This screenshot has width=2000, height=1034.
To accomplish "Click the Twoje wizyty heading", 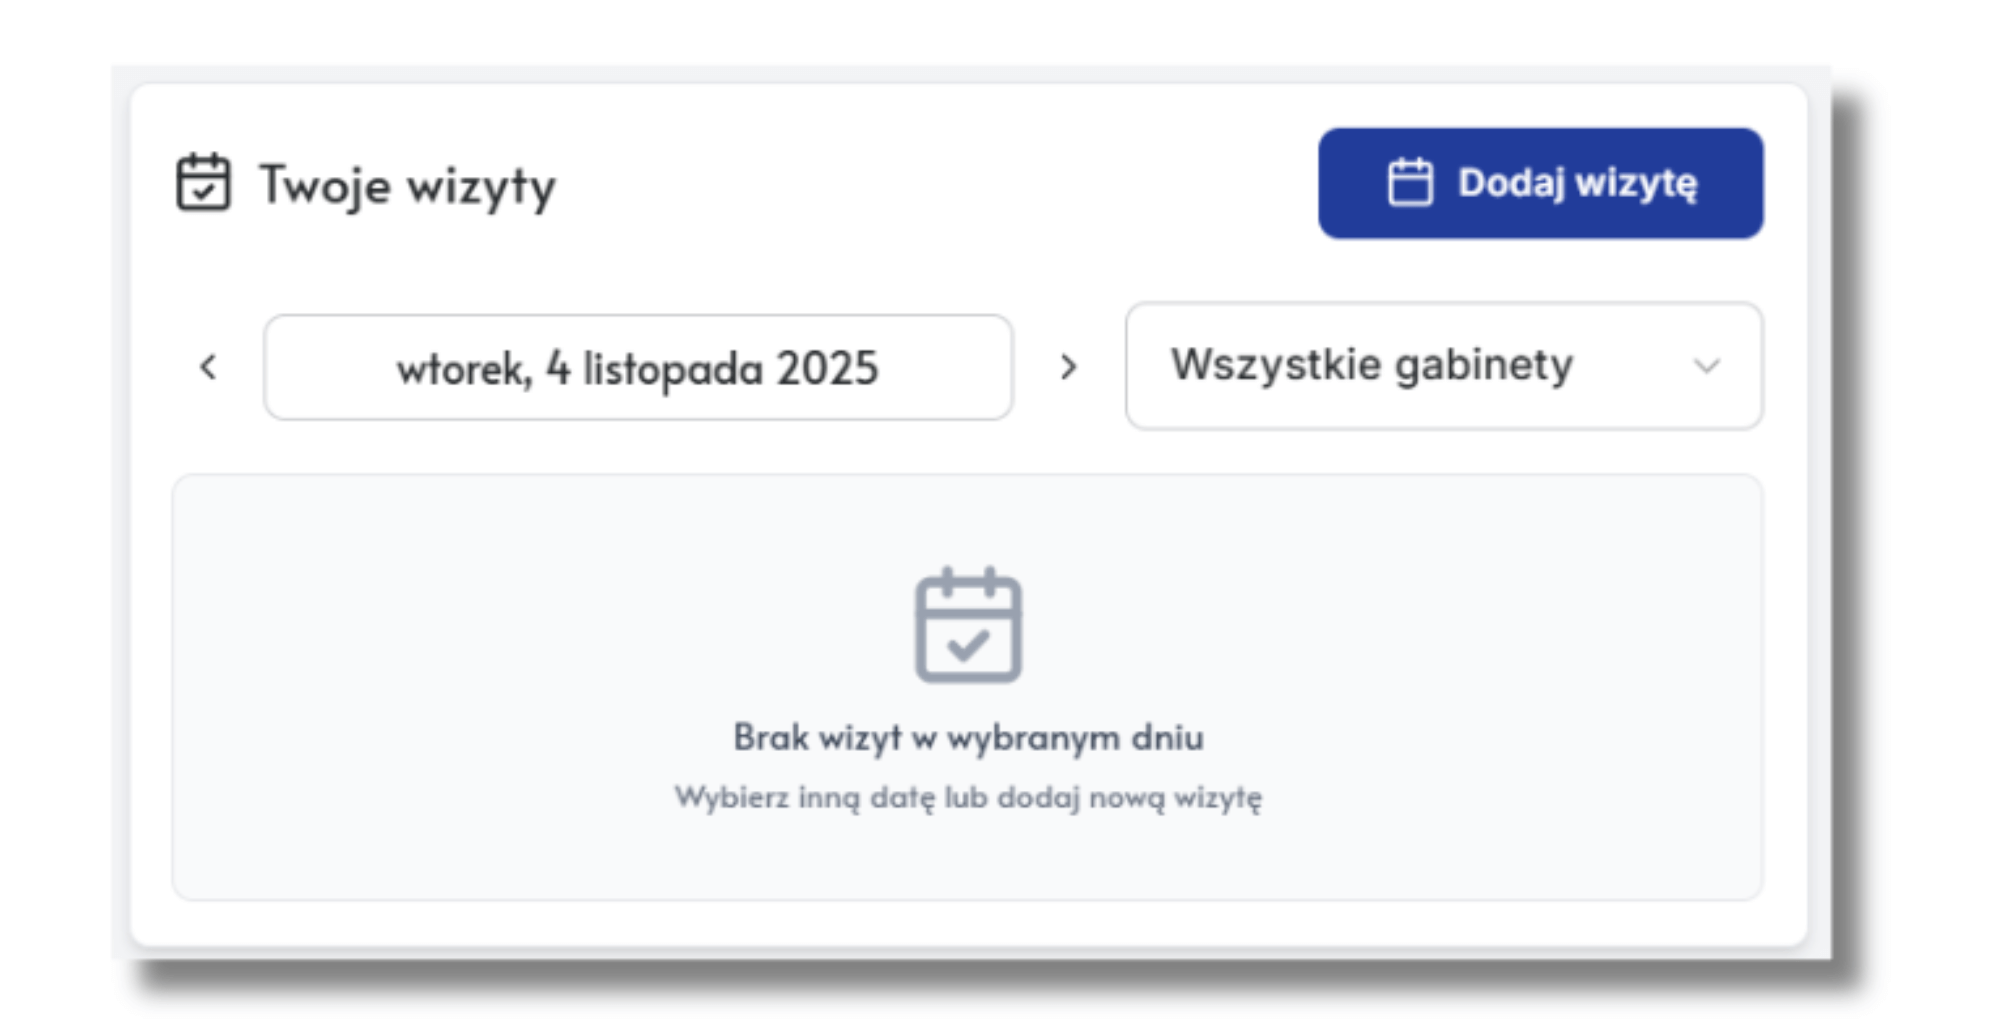I will point(407,186).
